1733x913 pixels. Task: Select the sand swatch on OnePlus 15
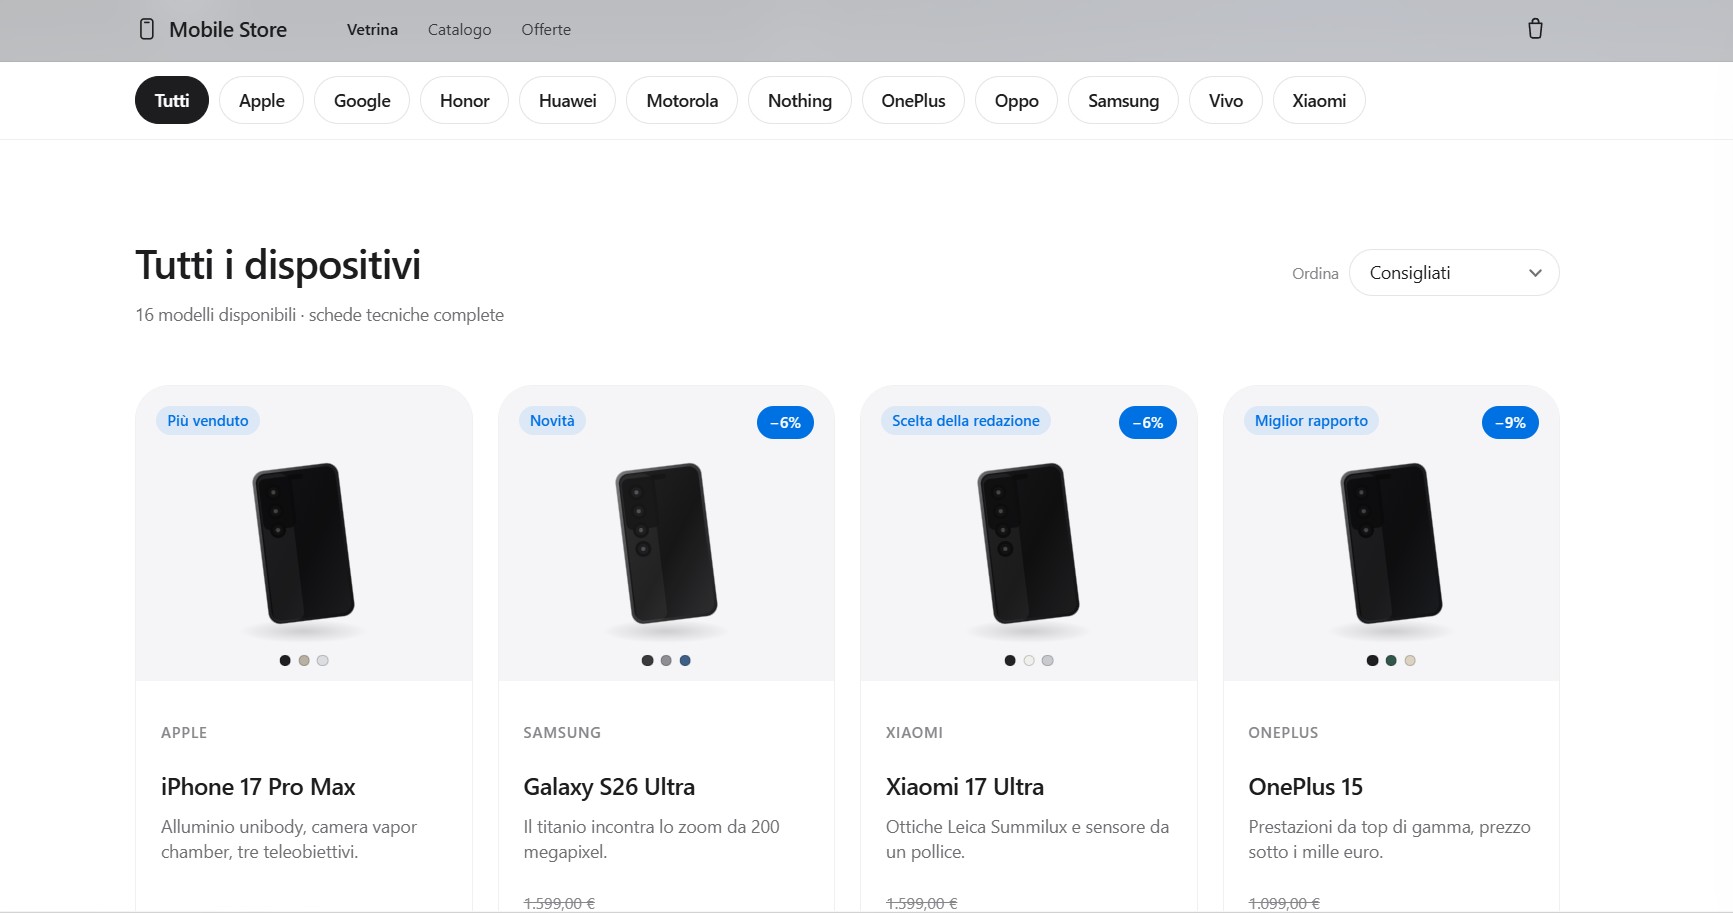pos(1410,660)
